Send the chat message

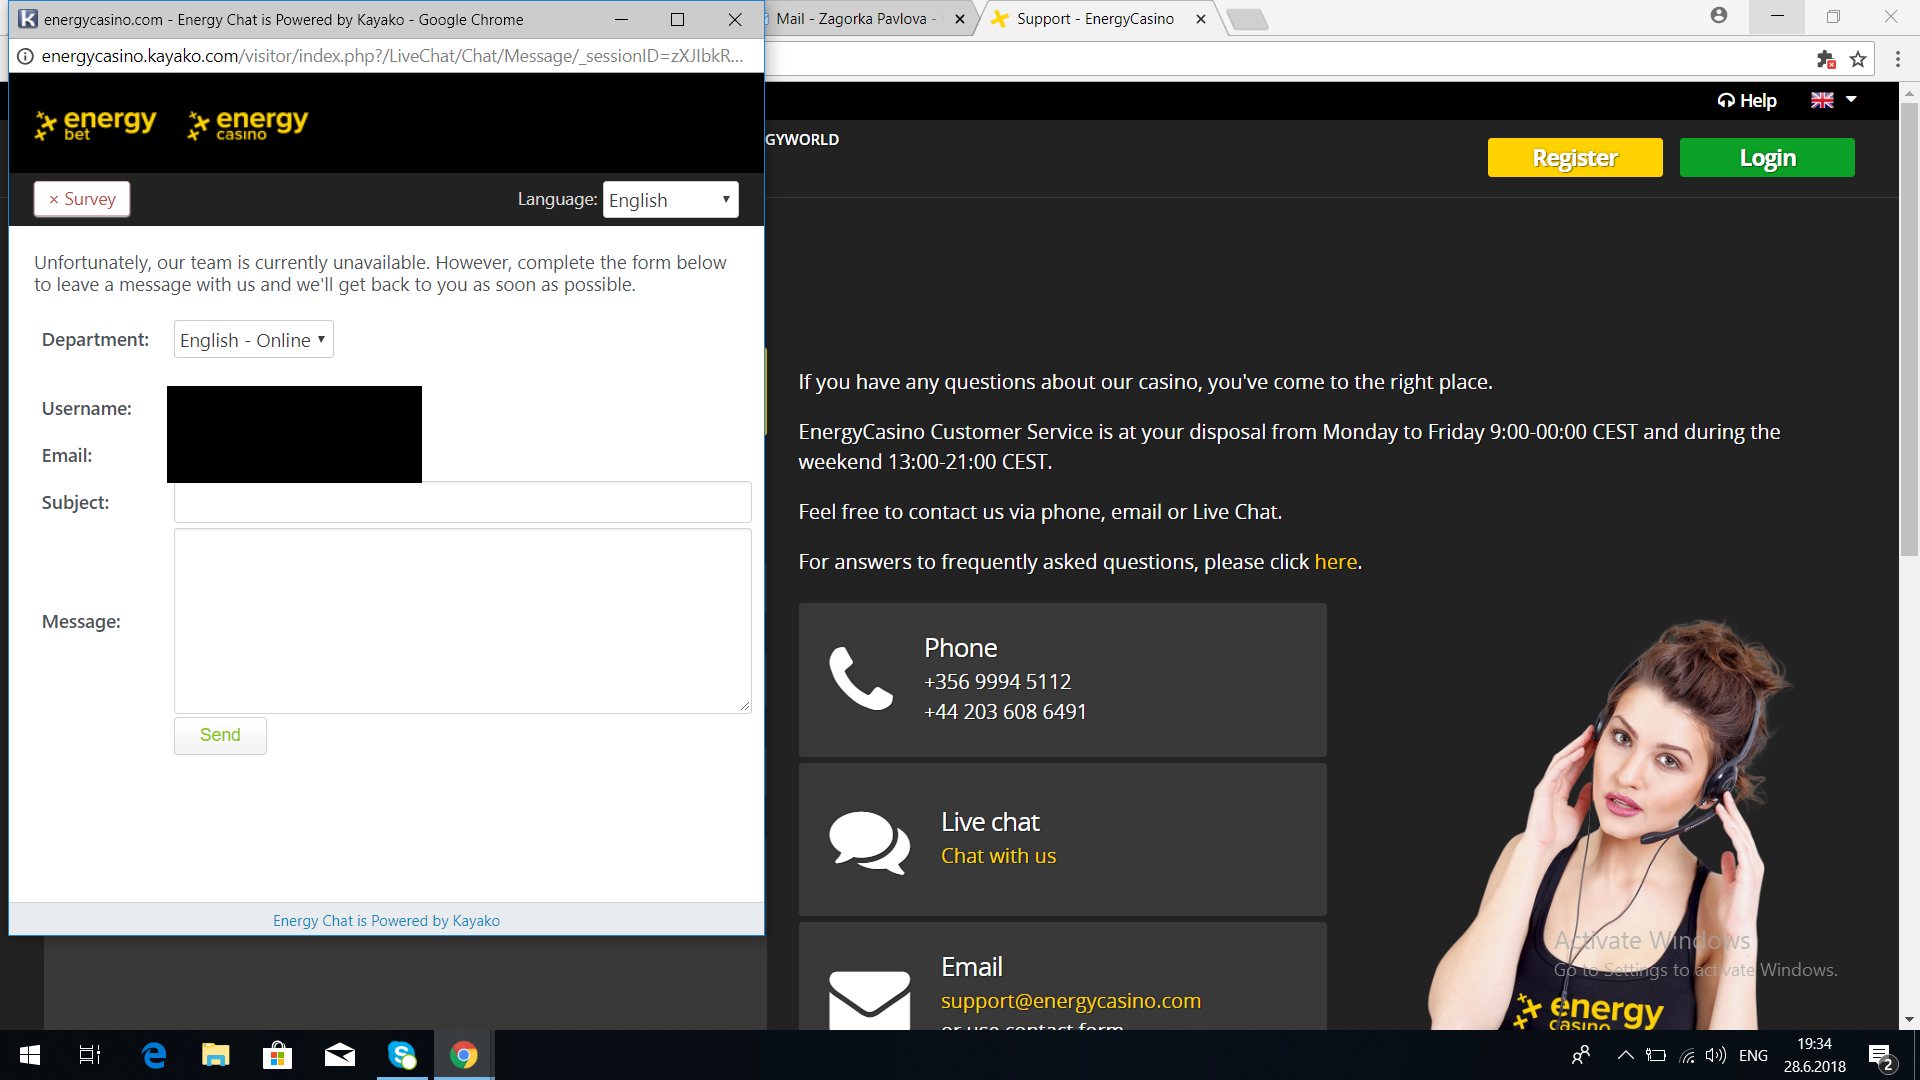(220, 735)
